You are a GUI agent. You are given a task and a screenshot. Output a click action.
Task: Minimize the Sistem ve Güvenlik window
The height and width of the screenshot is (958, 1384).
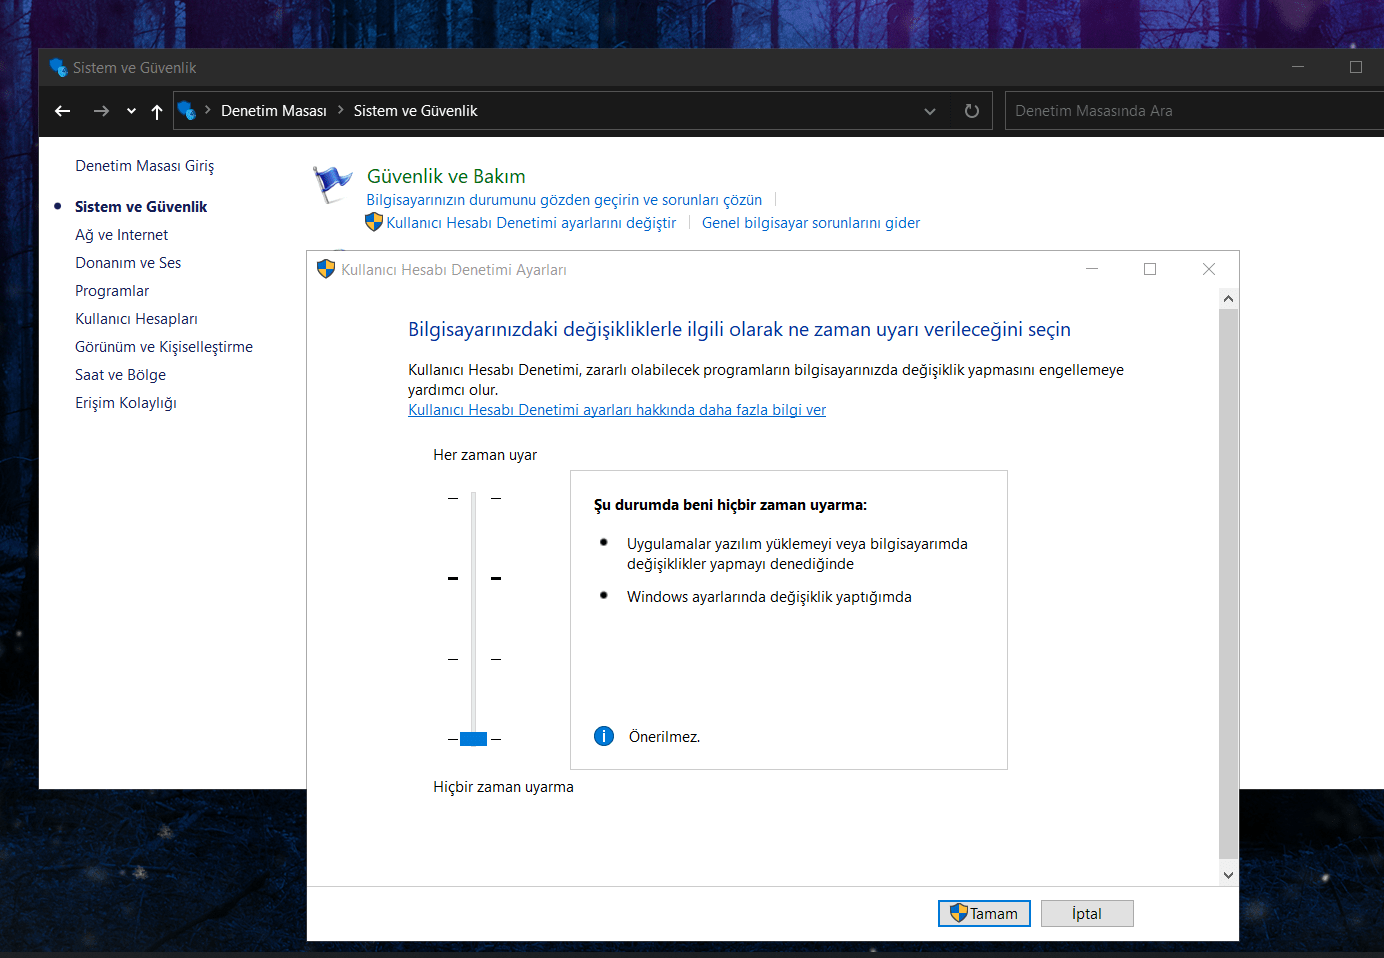(1298, 67)
